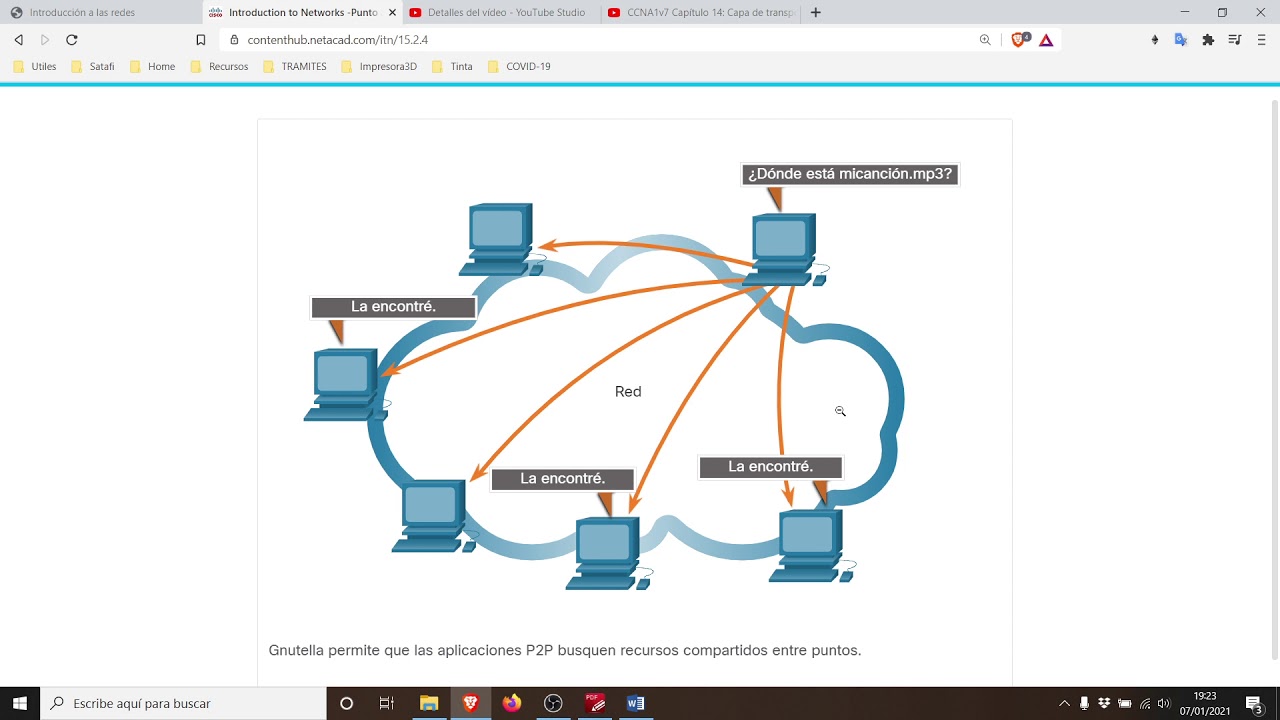Open the Extensions puzzle-piece menu
Image resolution: width=1280 pixels, height=720 pixels.
tap(1208, 40)
